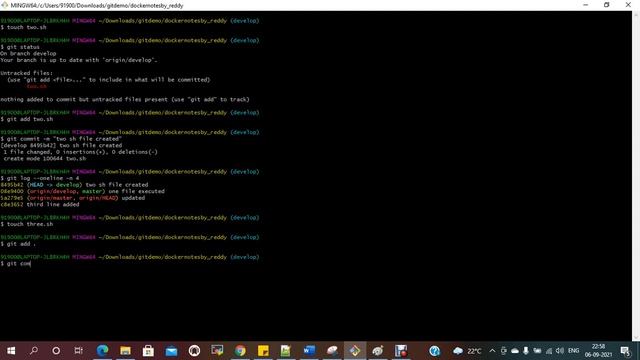Screen dimensions: 640x360
Task: Click the '5a279e5' updated log entry
Action: 72,198
